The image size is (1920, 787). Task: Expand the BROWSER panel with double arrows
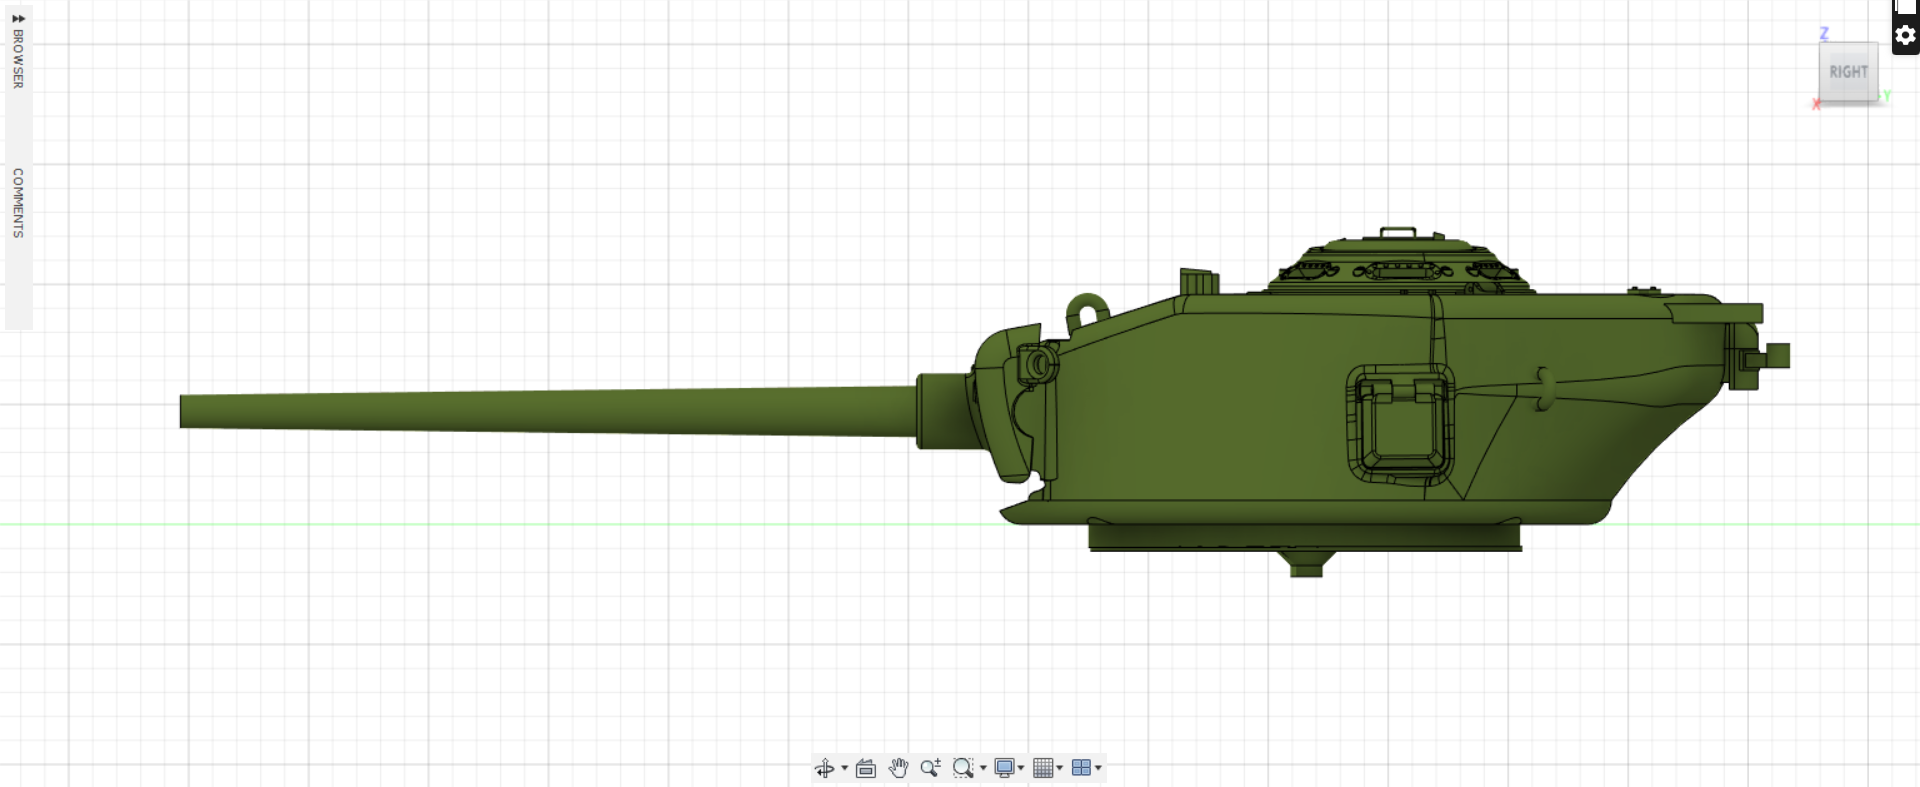pos(18,18)
